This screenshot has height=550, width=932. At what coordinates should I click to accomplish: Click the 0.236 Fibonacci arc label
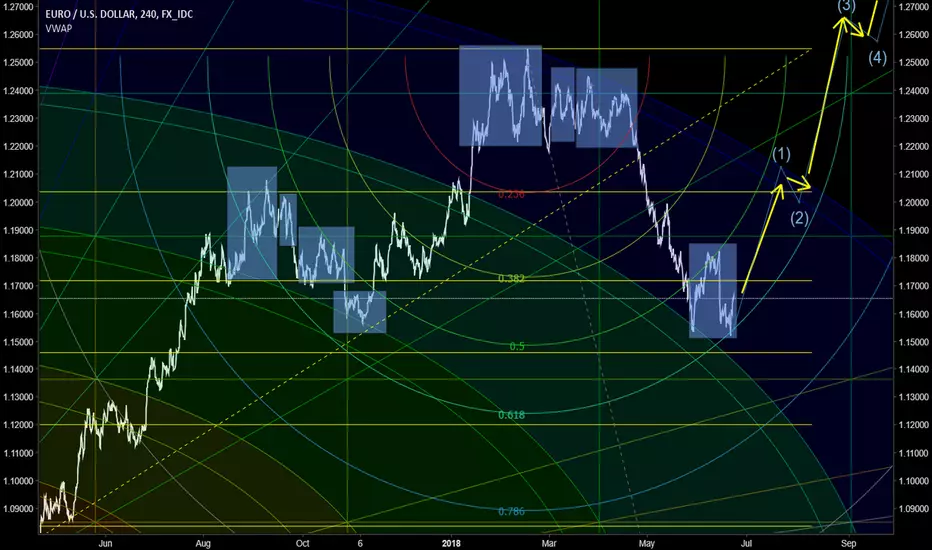pyautogui.click(x=511, y=194)
